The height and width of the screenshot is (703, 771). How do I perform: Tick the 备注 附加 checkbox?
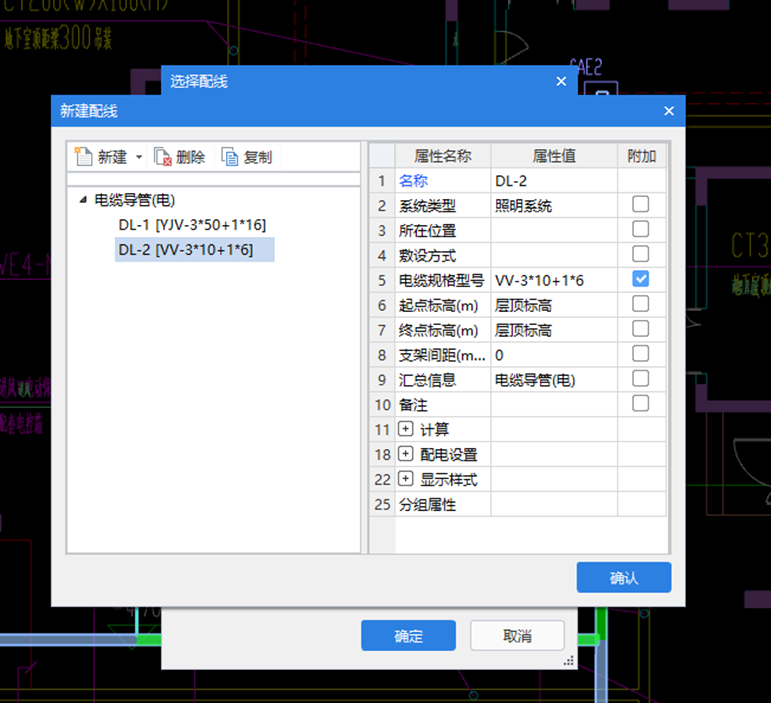(641, 403)
